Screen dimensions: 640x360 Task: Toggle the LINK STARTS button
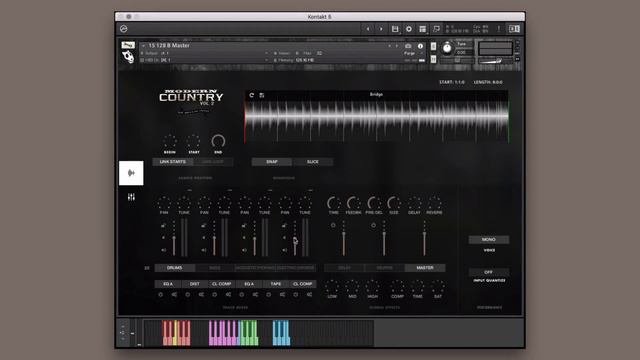click(x=173, y=162)
